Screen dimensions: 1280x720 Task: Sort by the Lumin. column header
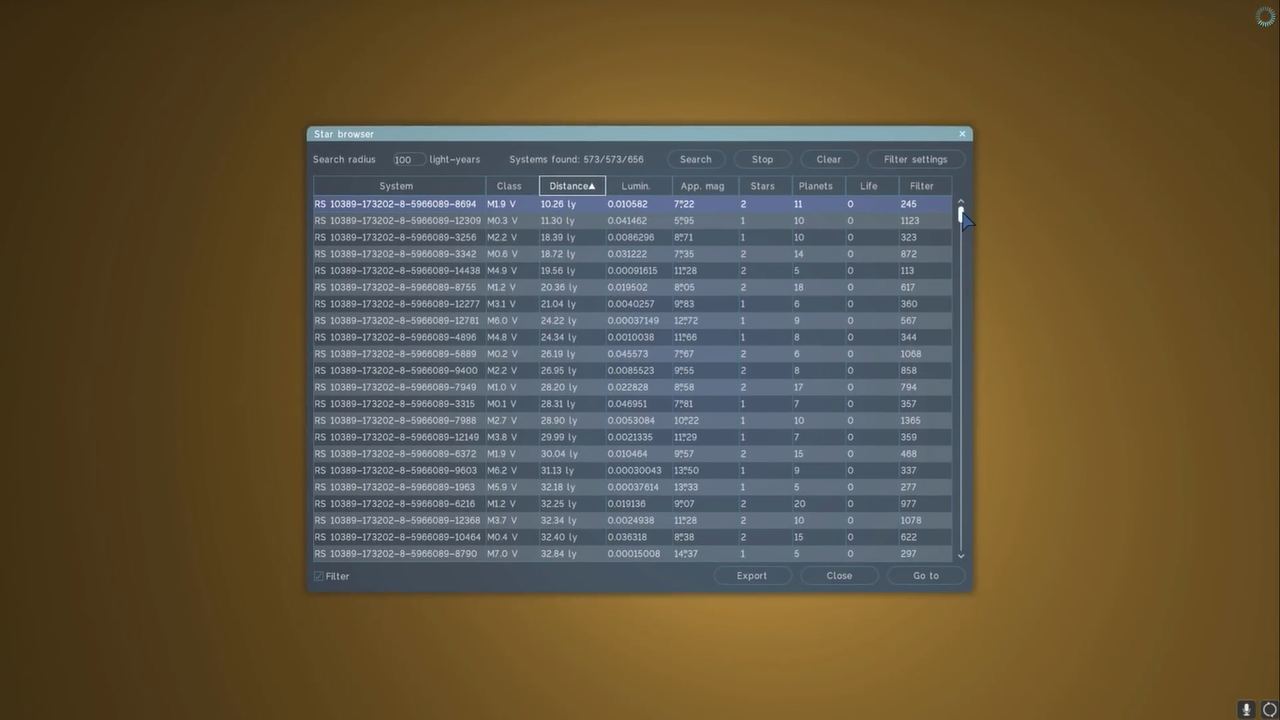(638, 186)
